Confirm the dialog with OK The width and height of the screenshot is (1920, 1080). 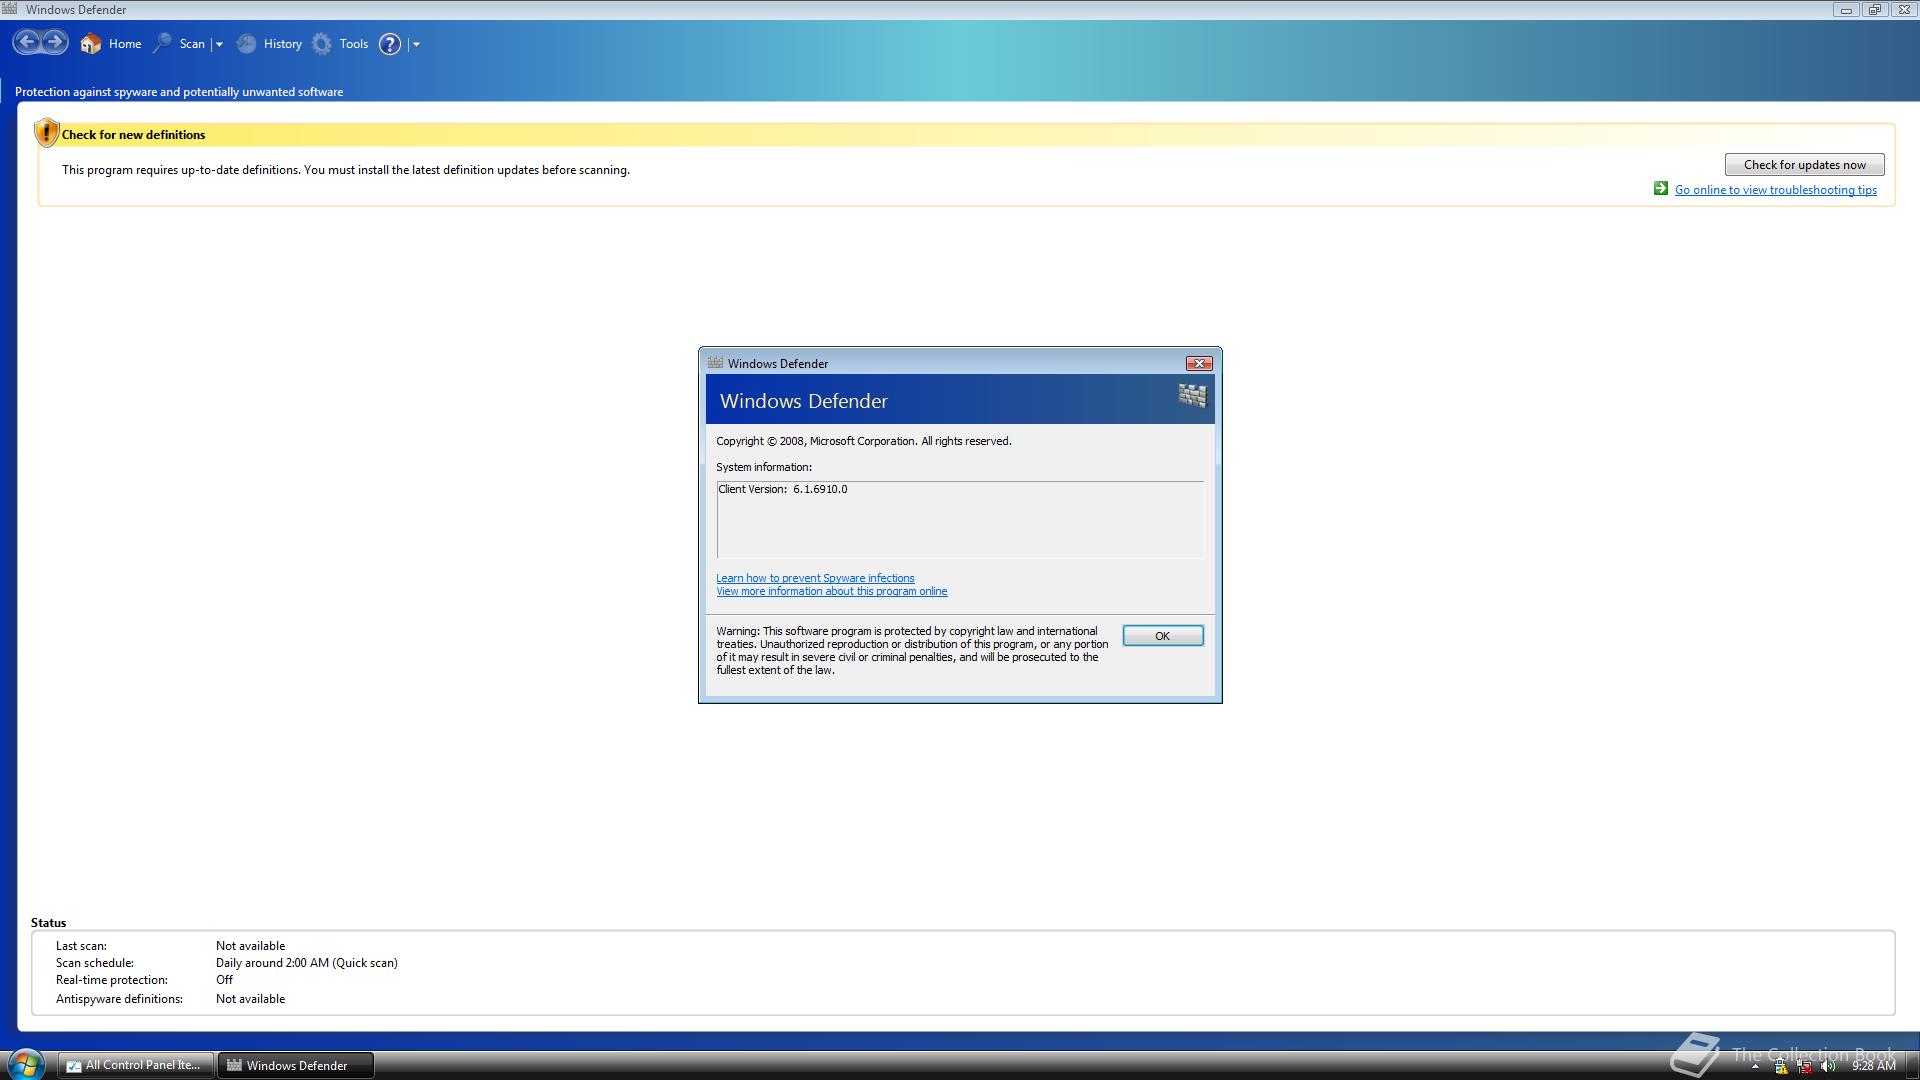pyautogui.click(x=1162, y=636)
